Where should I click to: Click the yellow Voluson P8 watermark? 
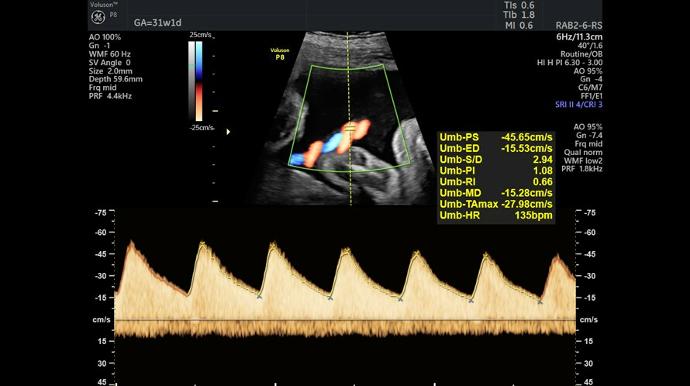coord(280,54)
